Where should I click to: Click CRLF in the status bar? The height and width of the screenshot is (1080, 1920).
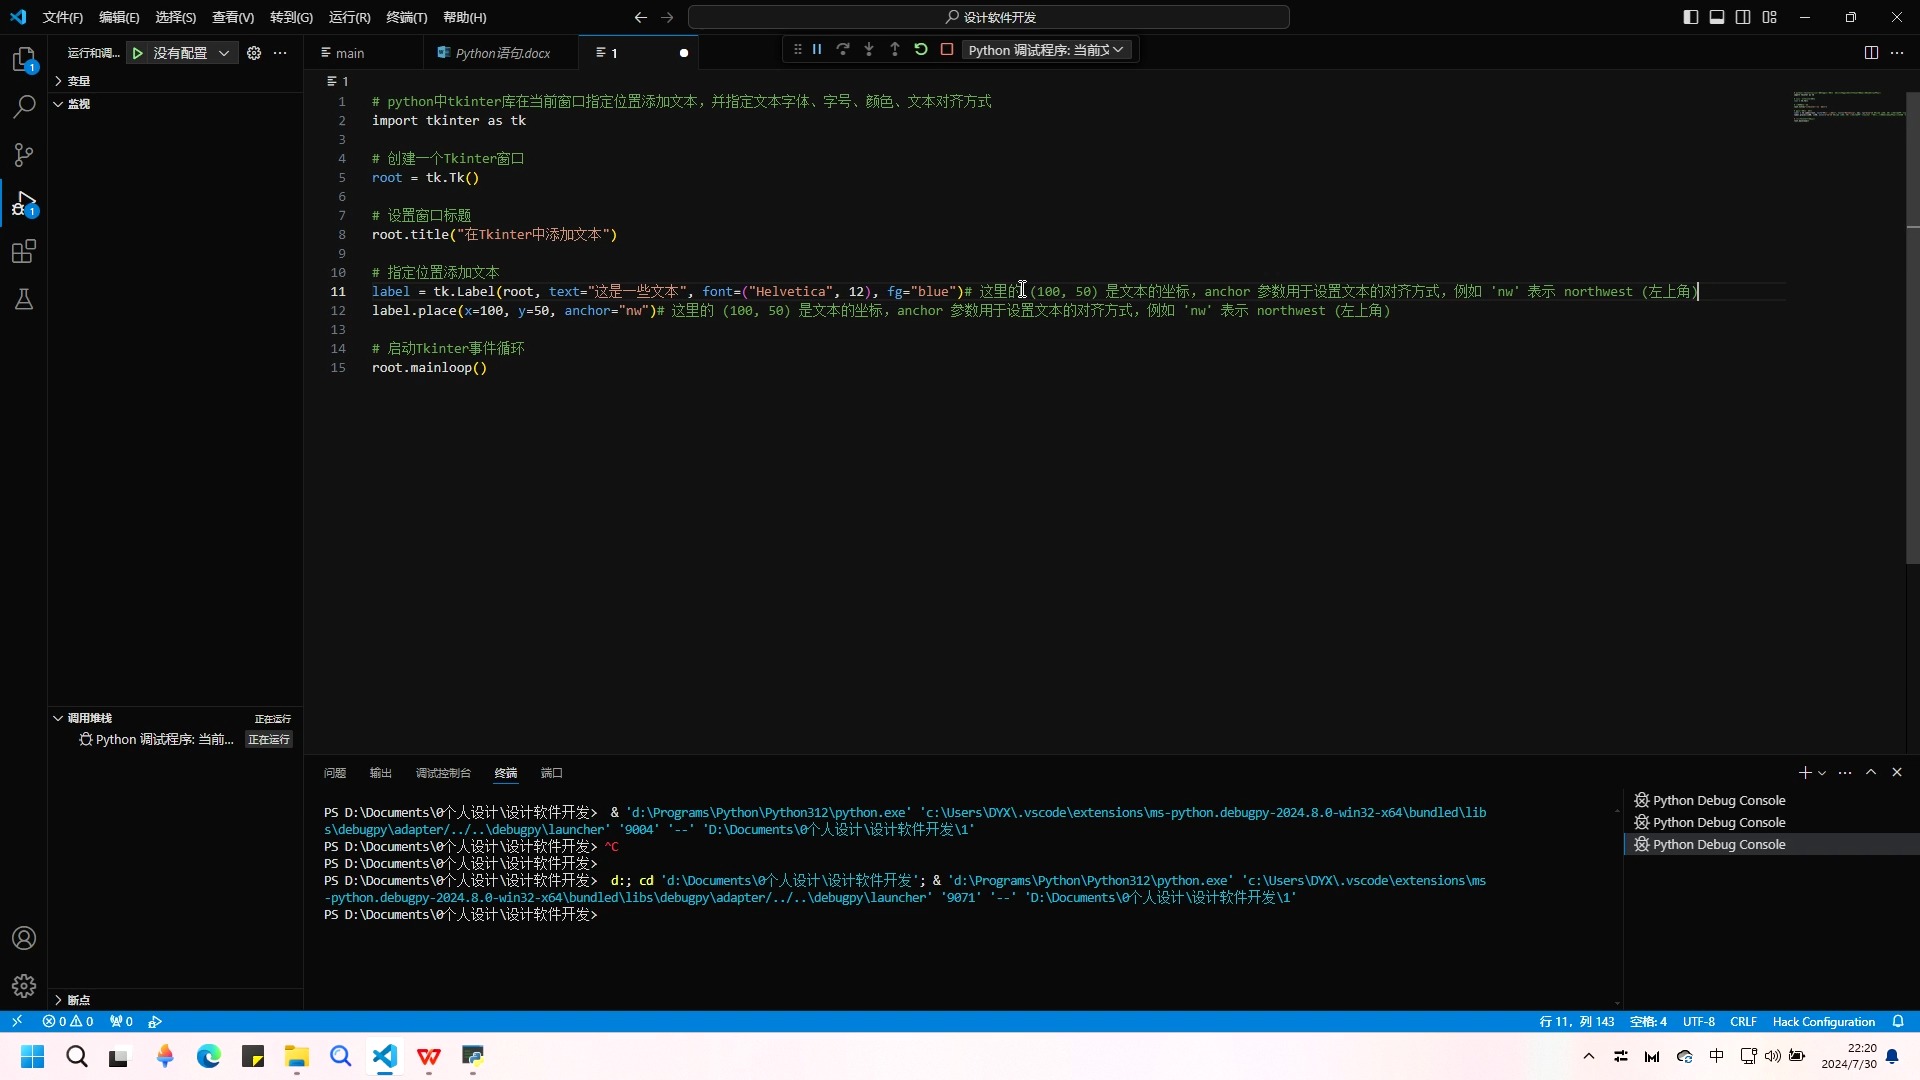pos(1743,1022)
